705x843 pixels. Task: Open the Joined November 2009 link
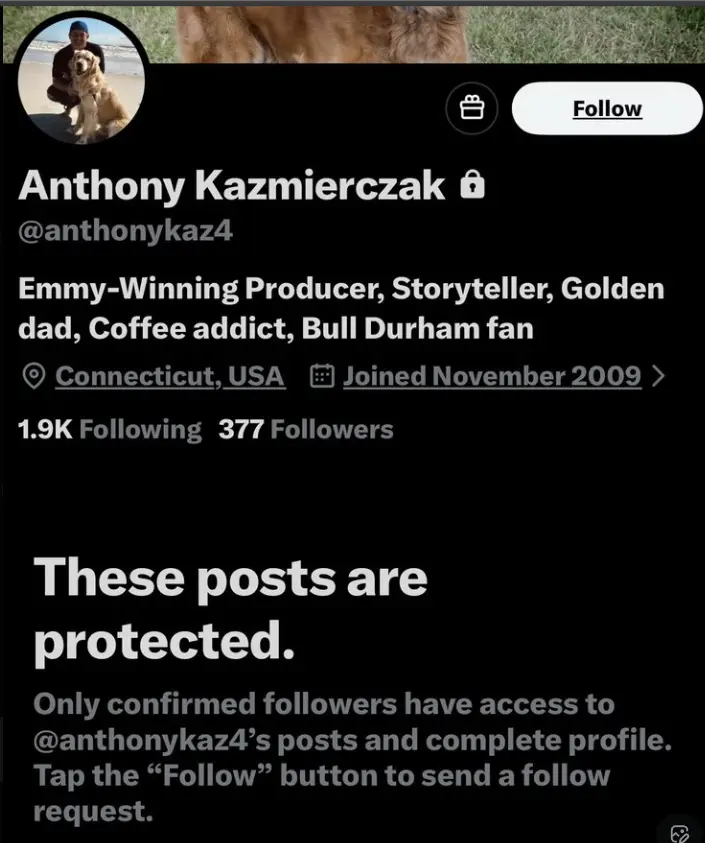click(x=491, y=376)
